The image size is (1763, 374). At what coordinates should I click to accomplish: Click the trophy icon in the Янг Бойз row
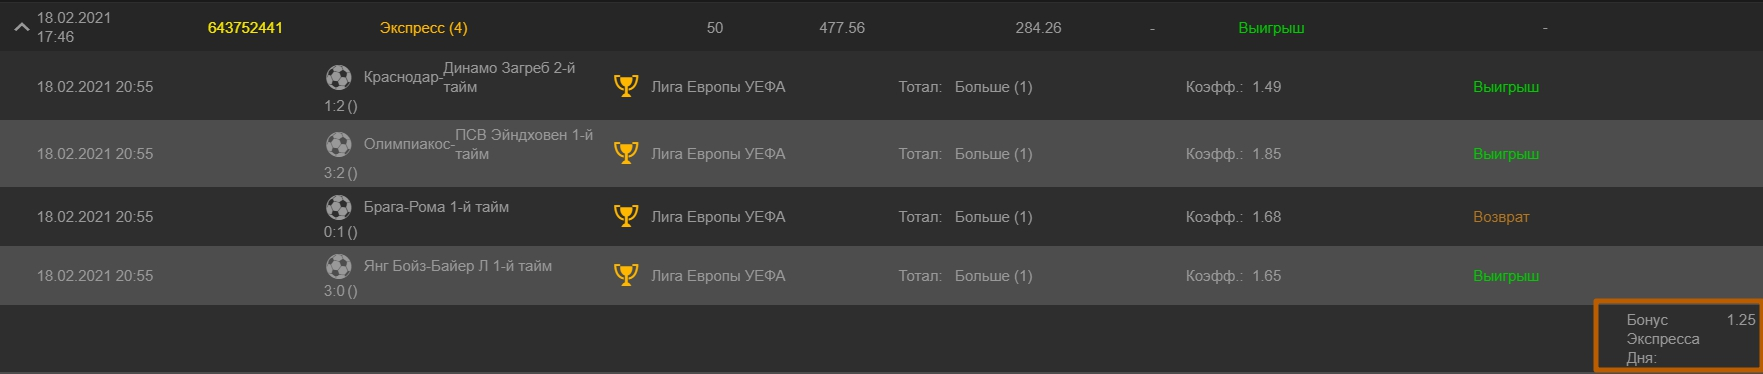[x=626, y=275]
